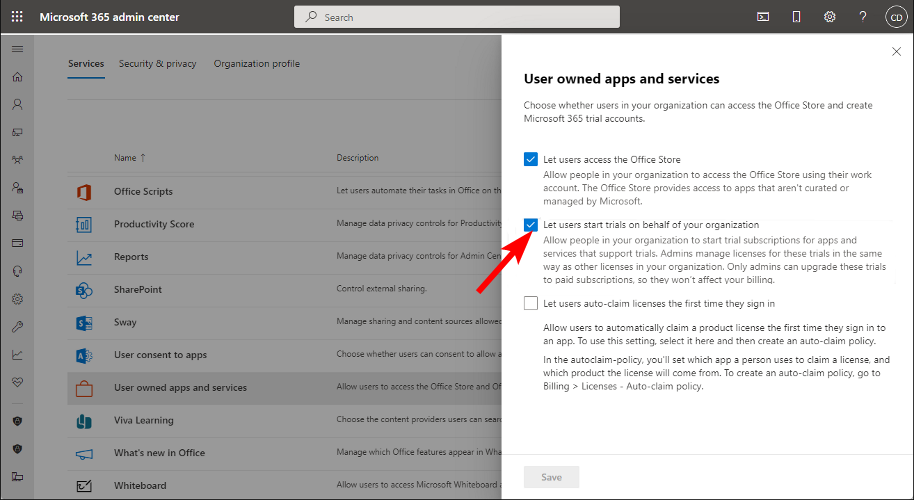
Task: Click the User owned apps shopping bag icon
Action: click(x=84, y=388)
